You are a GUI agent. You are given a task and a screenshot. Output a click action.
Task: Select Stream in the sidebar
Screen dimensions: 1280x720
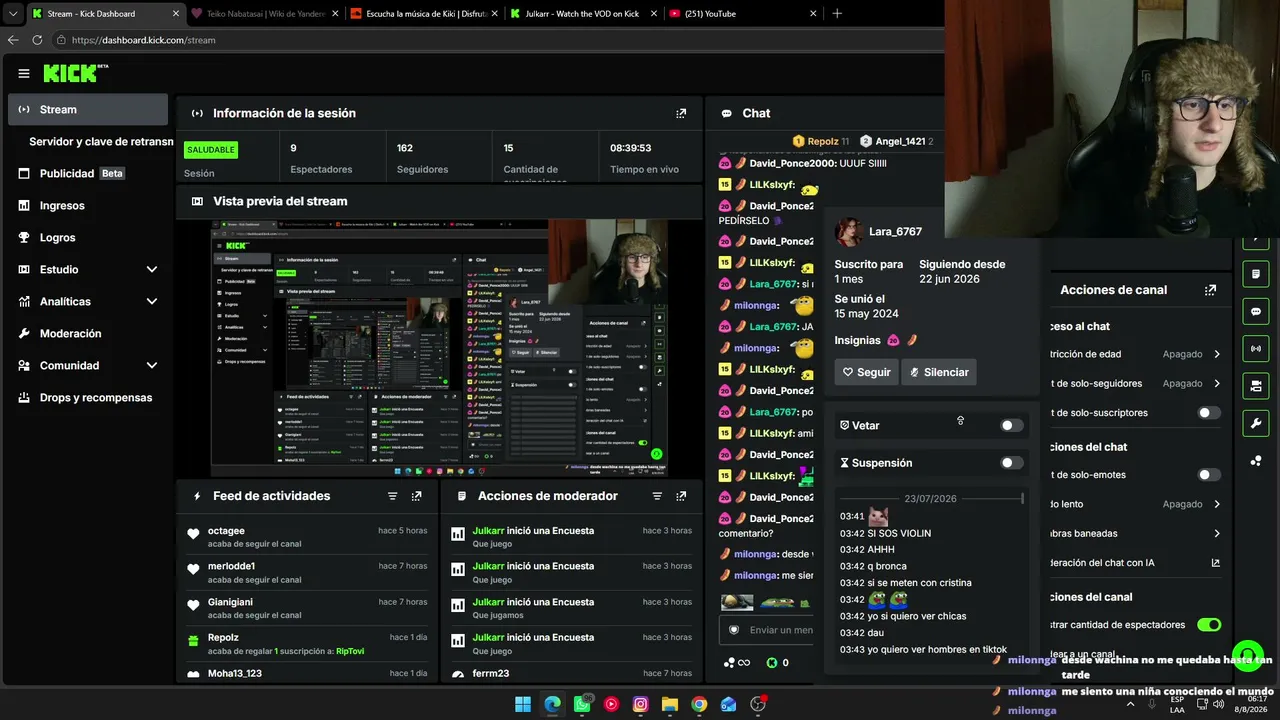coord(88,110)
